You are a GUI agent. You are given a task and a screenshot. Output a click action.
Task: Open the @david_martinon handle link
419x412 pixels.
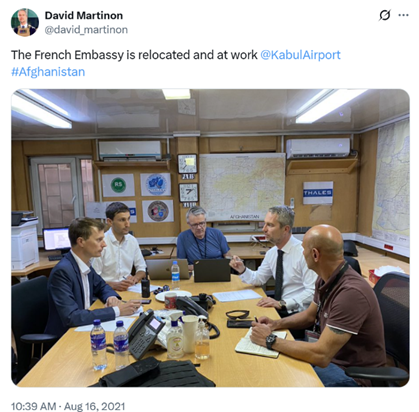[x=86, y=30]
